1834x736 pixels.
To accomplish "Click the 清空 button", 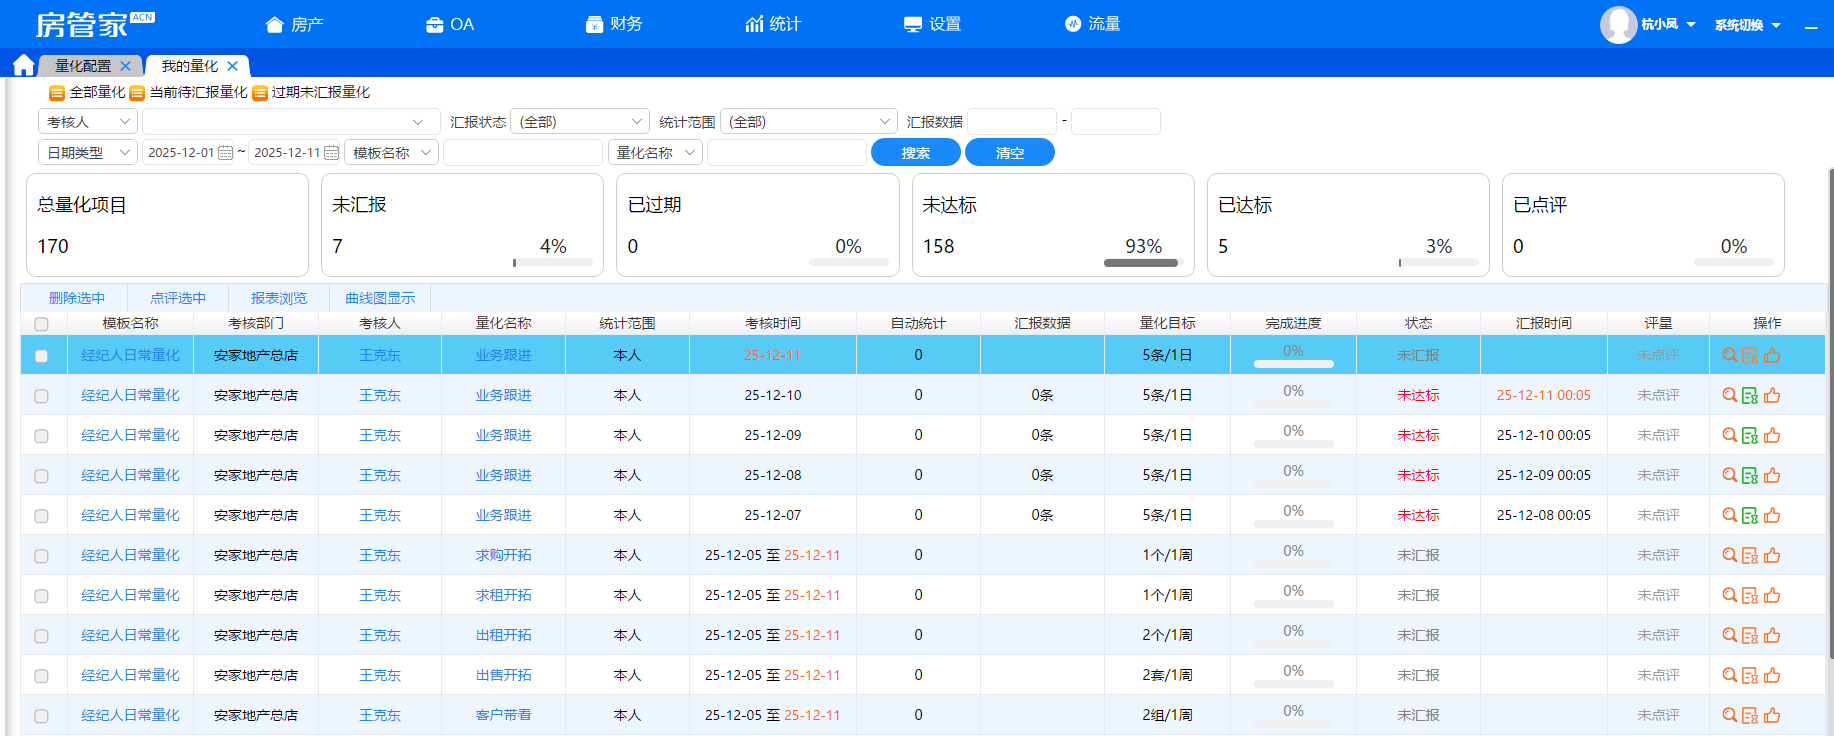I will tap(1009, 153).
